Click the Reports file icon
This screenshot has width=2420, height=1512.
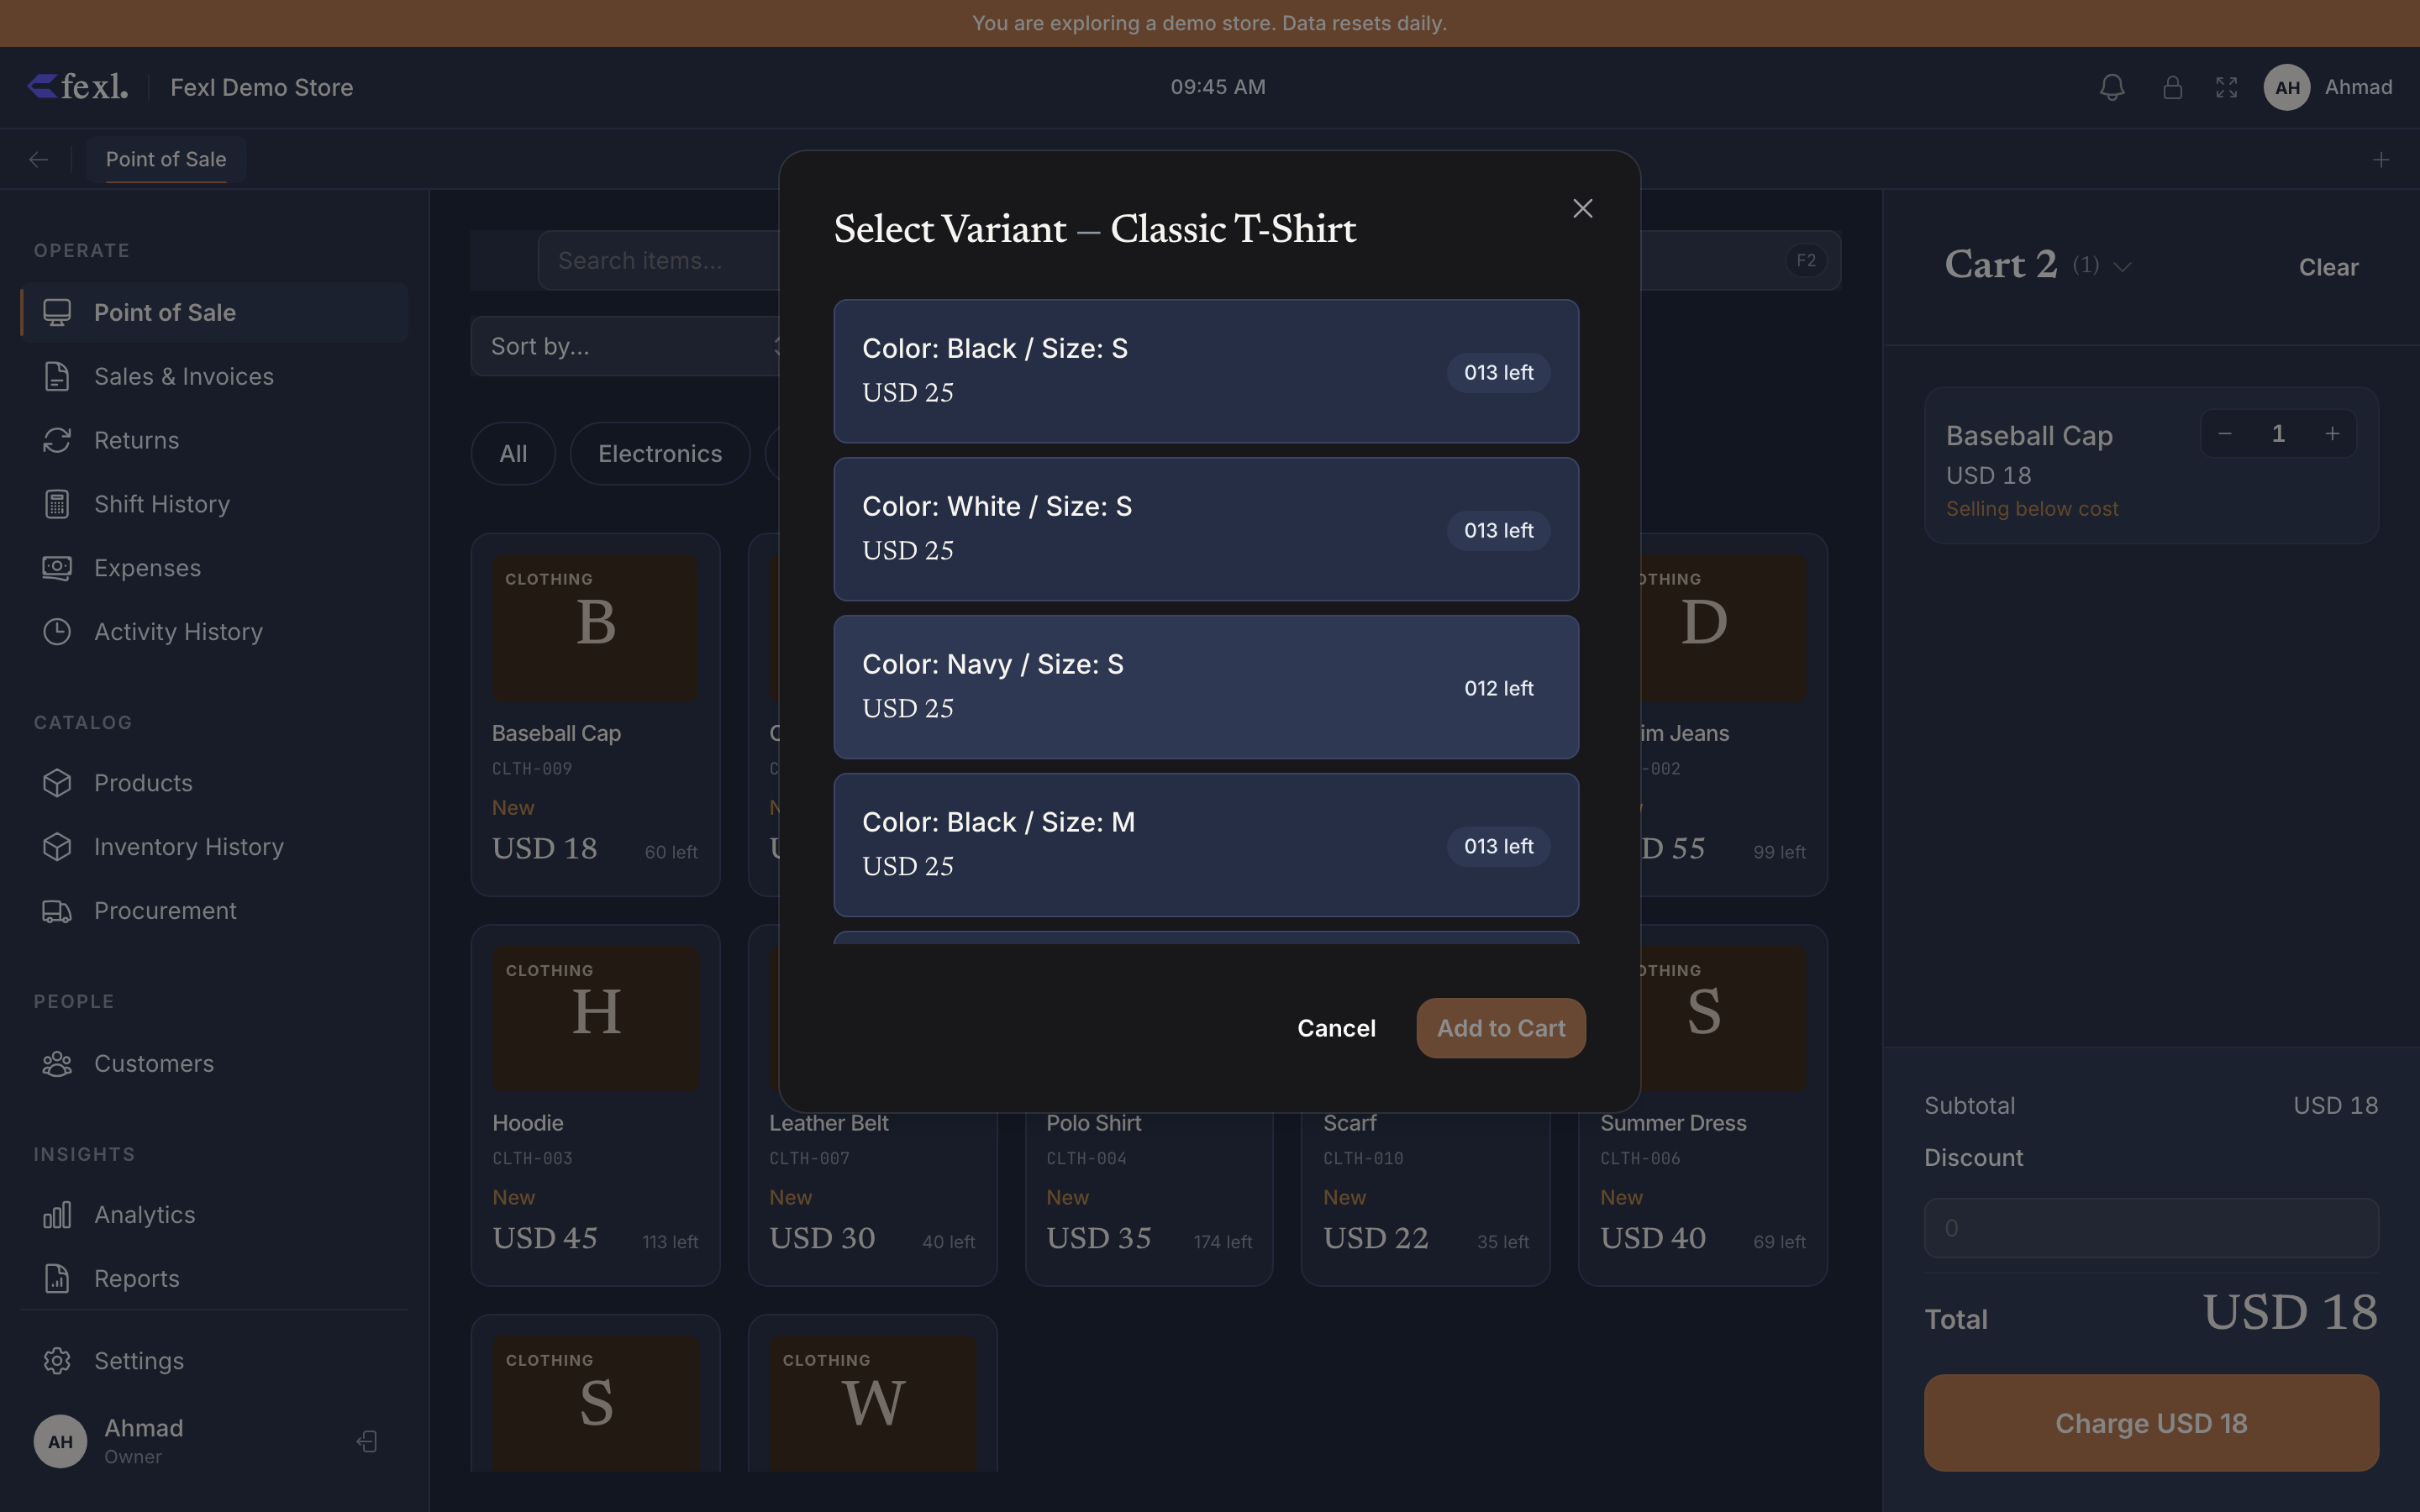coord(57,1279)
